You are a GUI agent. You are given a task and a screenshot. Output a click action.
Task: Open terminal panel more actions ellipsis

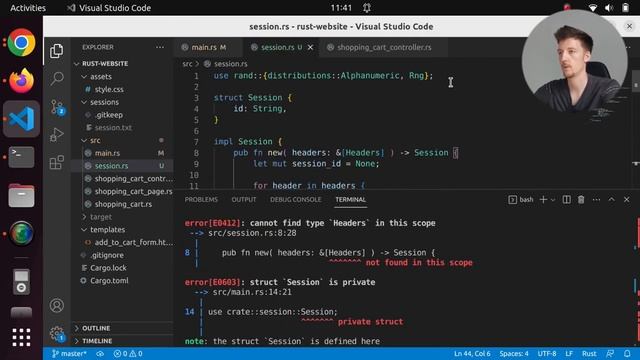(596, 200)
